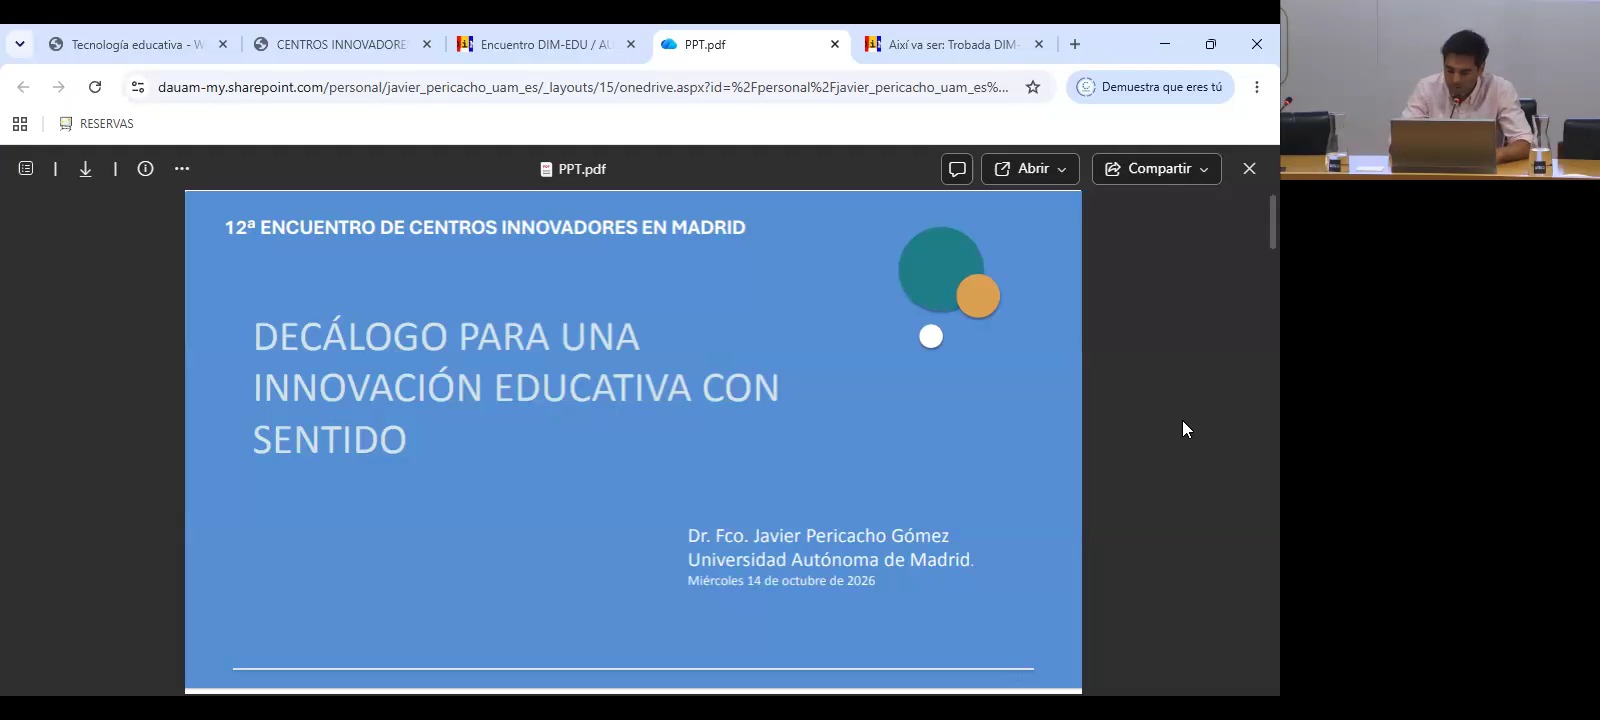Bookmark this page with the star

(1033, 87)
